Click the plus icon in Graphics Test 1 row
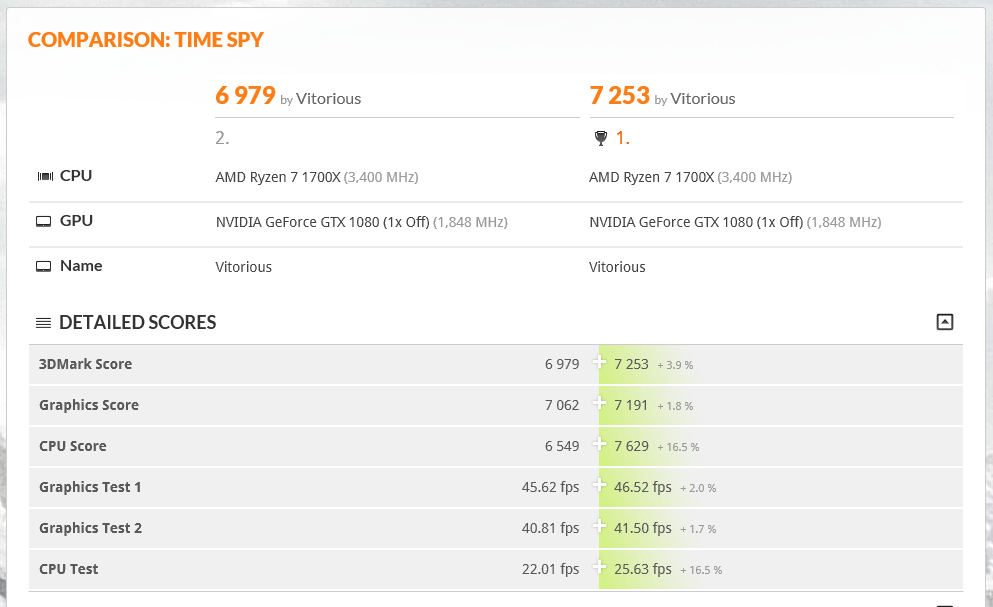Screen dimensions: 993x607 599,485
